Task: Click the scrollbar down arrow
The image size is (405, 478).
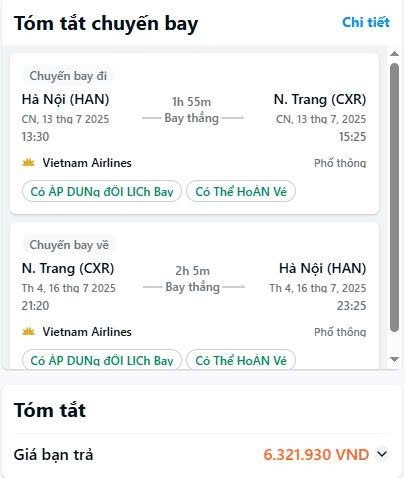Action: 394,359
